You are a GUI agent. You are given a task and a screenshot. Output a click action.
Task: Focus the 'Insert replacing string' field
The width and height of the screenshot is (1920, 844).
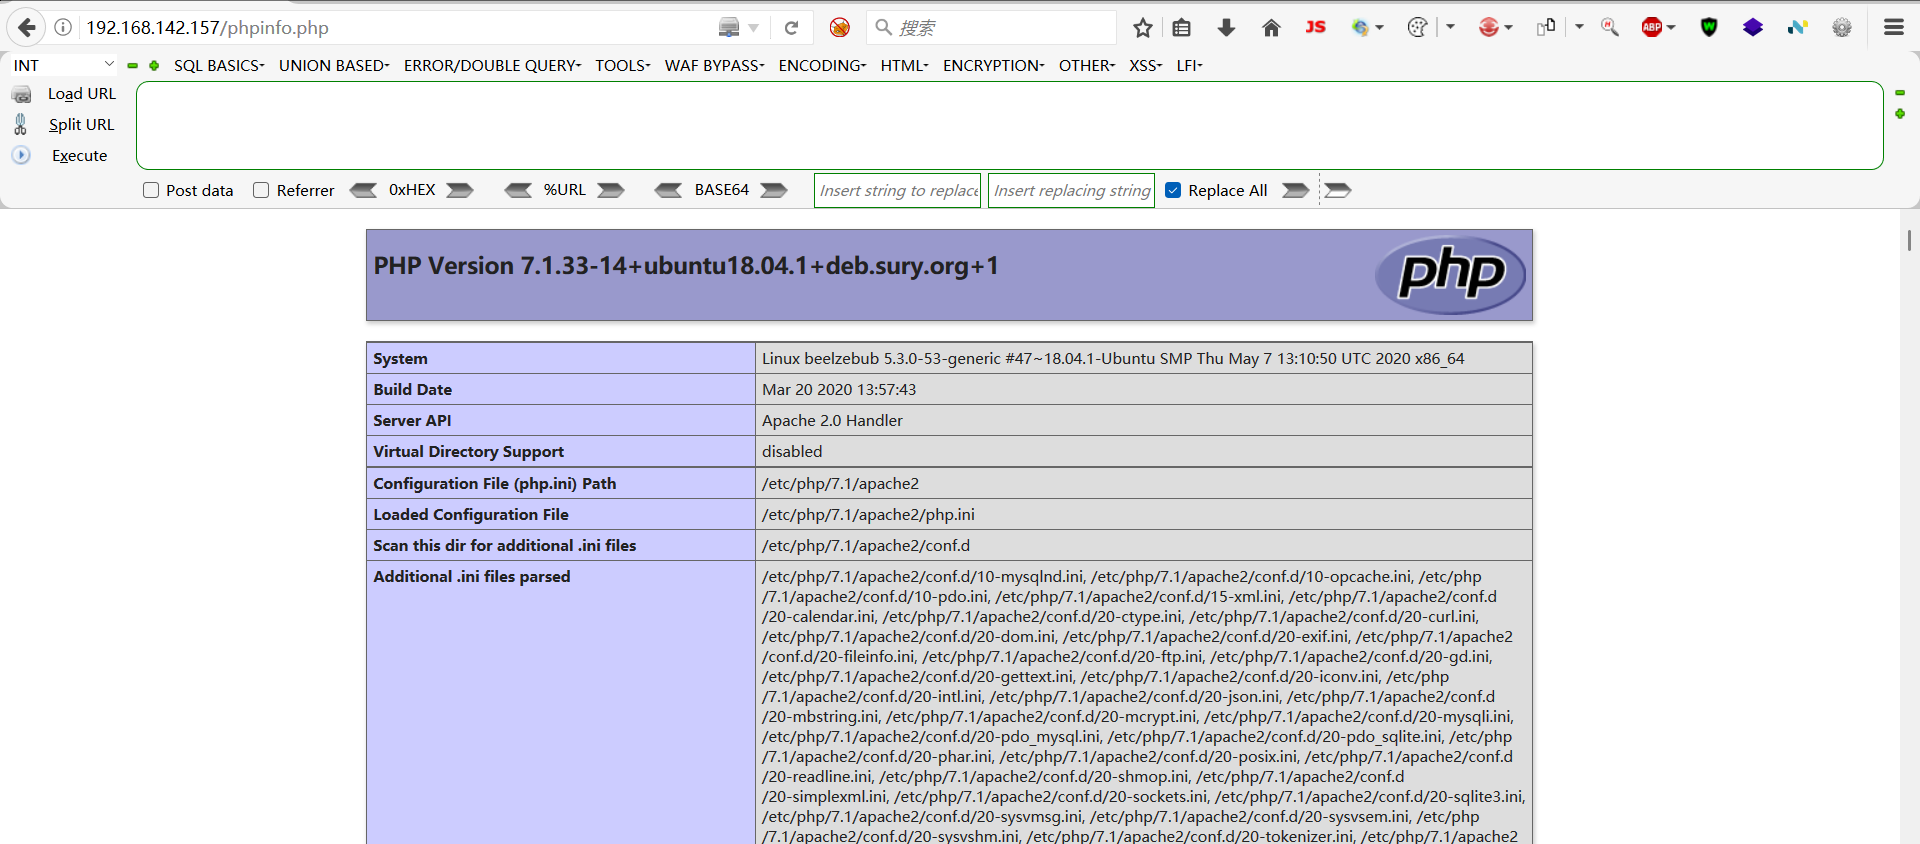click(1072, 190)
